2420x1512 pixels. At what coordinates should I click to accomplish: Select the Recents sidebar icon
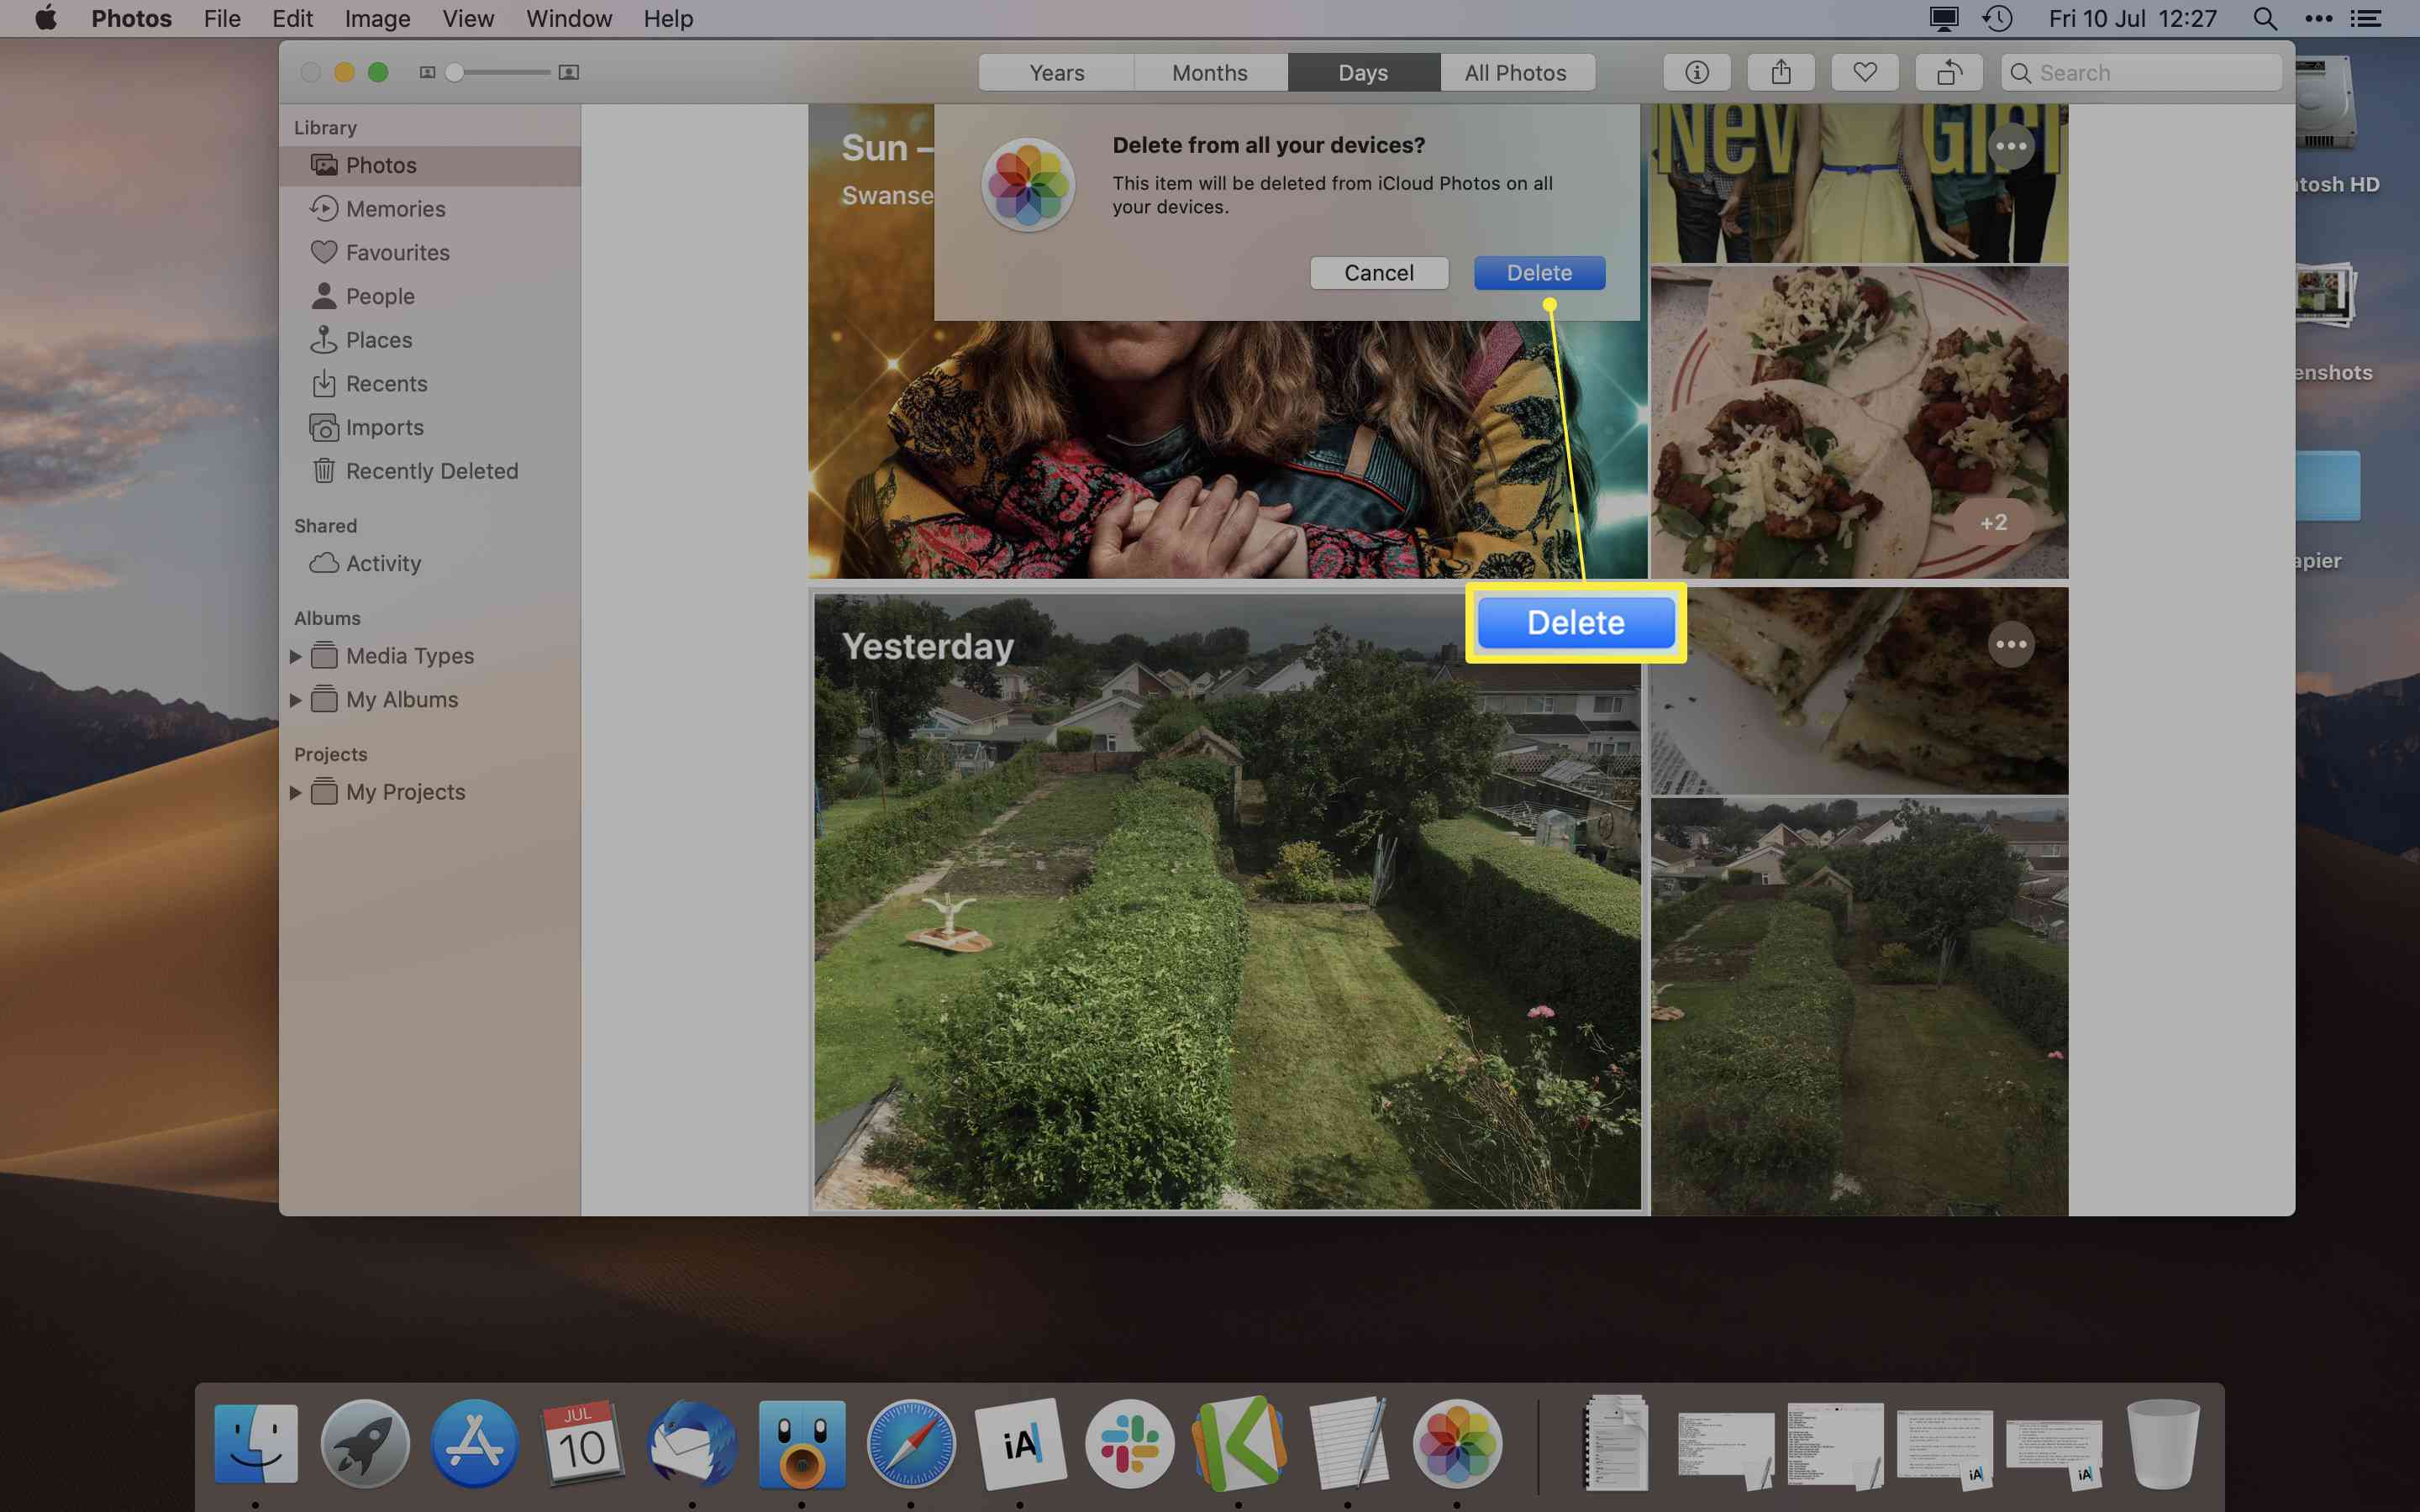point(326,381)
